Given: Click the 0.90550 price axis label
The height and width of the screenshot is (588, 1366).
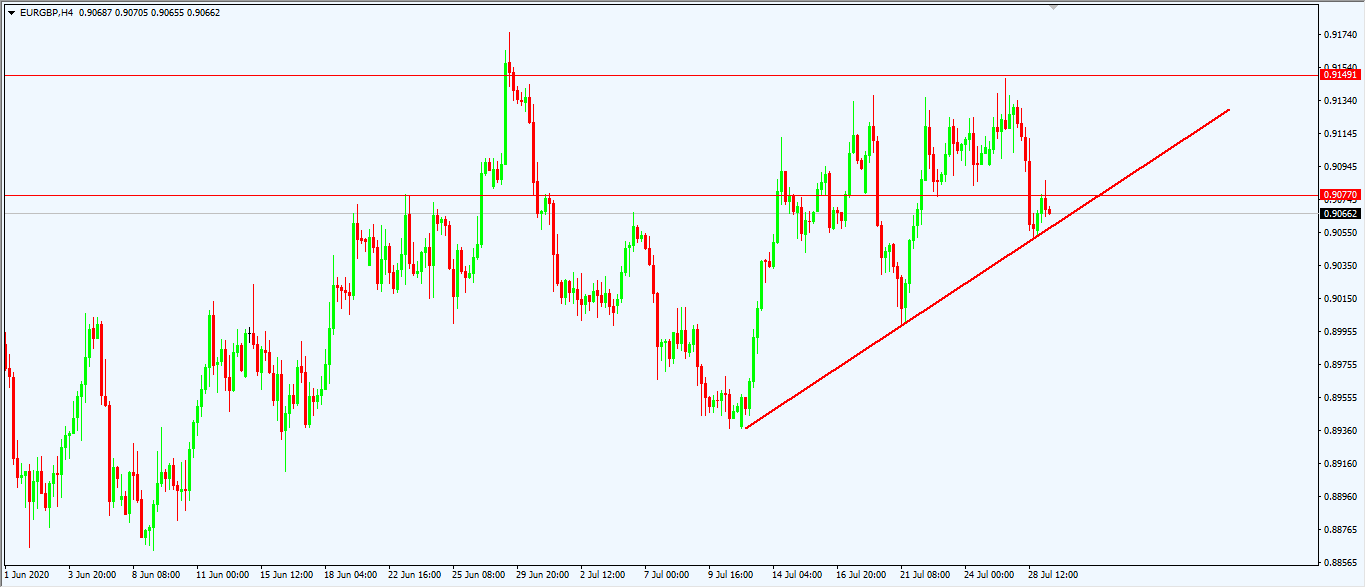Looking at the screenshot, I should (1340, 233).
